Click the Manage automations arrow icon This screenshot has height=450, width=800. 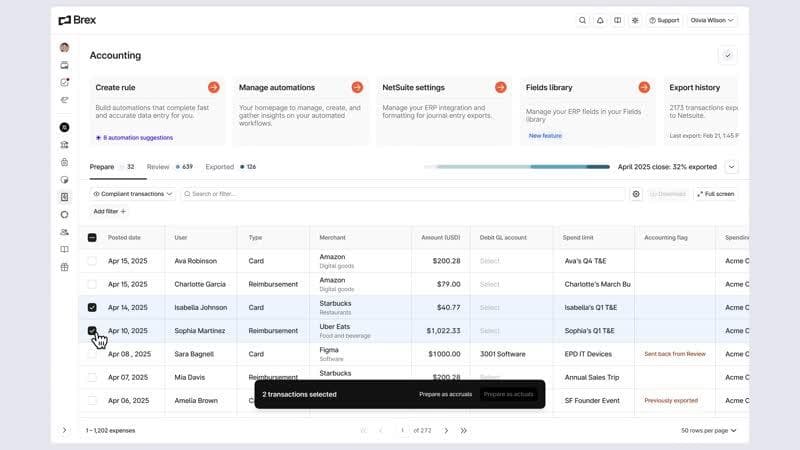click(357, 88)
